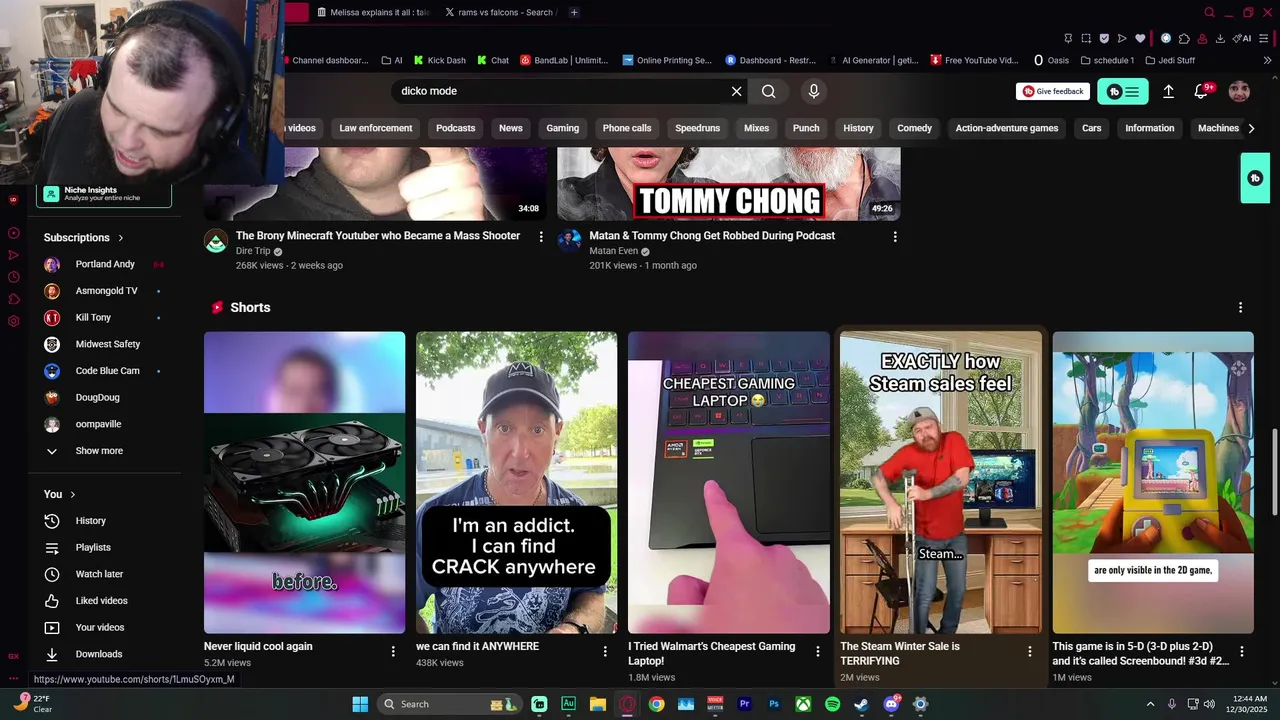
Task: Open taskbar volume control
Action: (1209, 704)
